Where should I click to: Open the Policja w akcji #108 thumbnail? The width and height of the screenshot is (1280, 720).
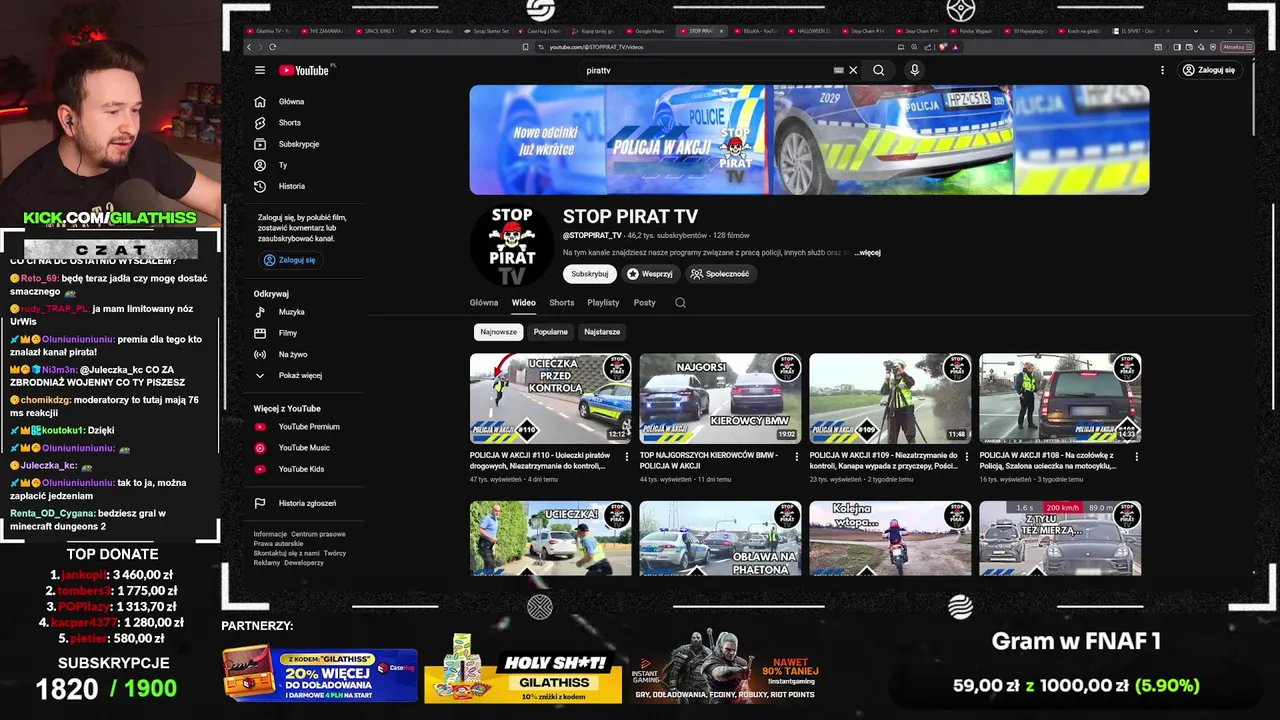tap(1060, 398)
